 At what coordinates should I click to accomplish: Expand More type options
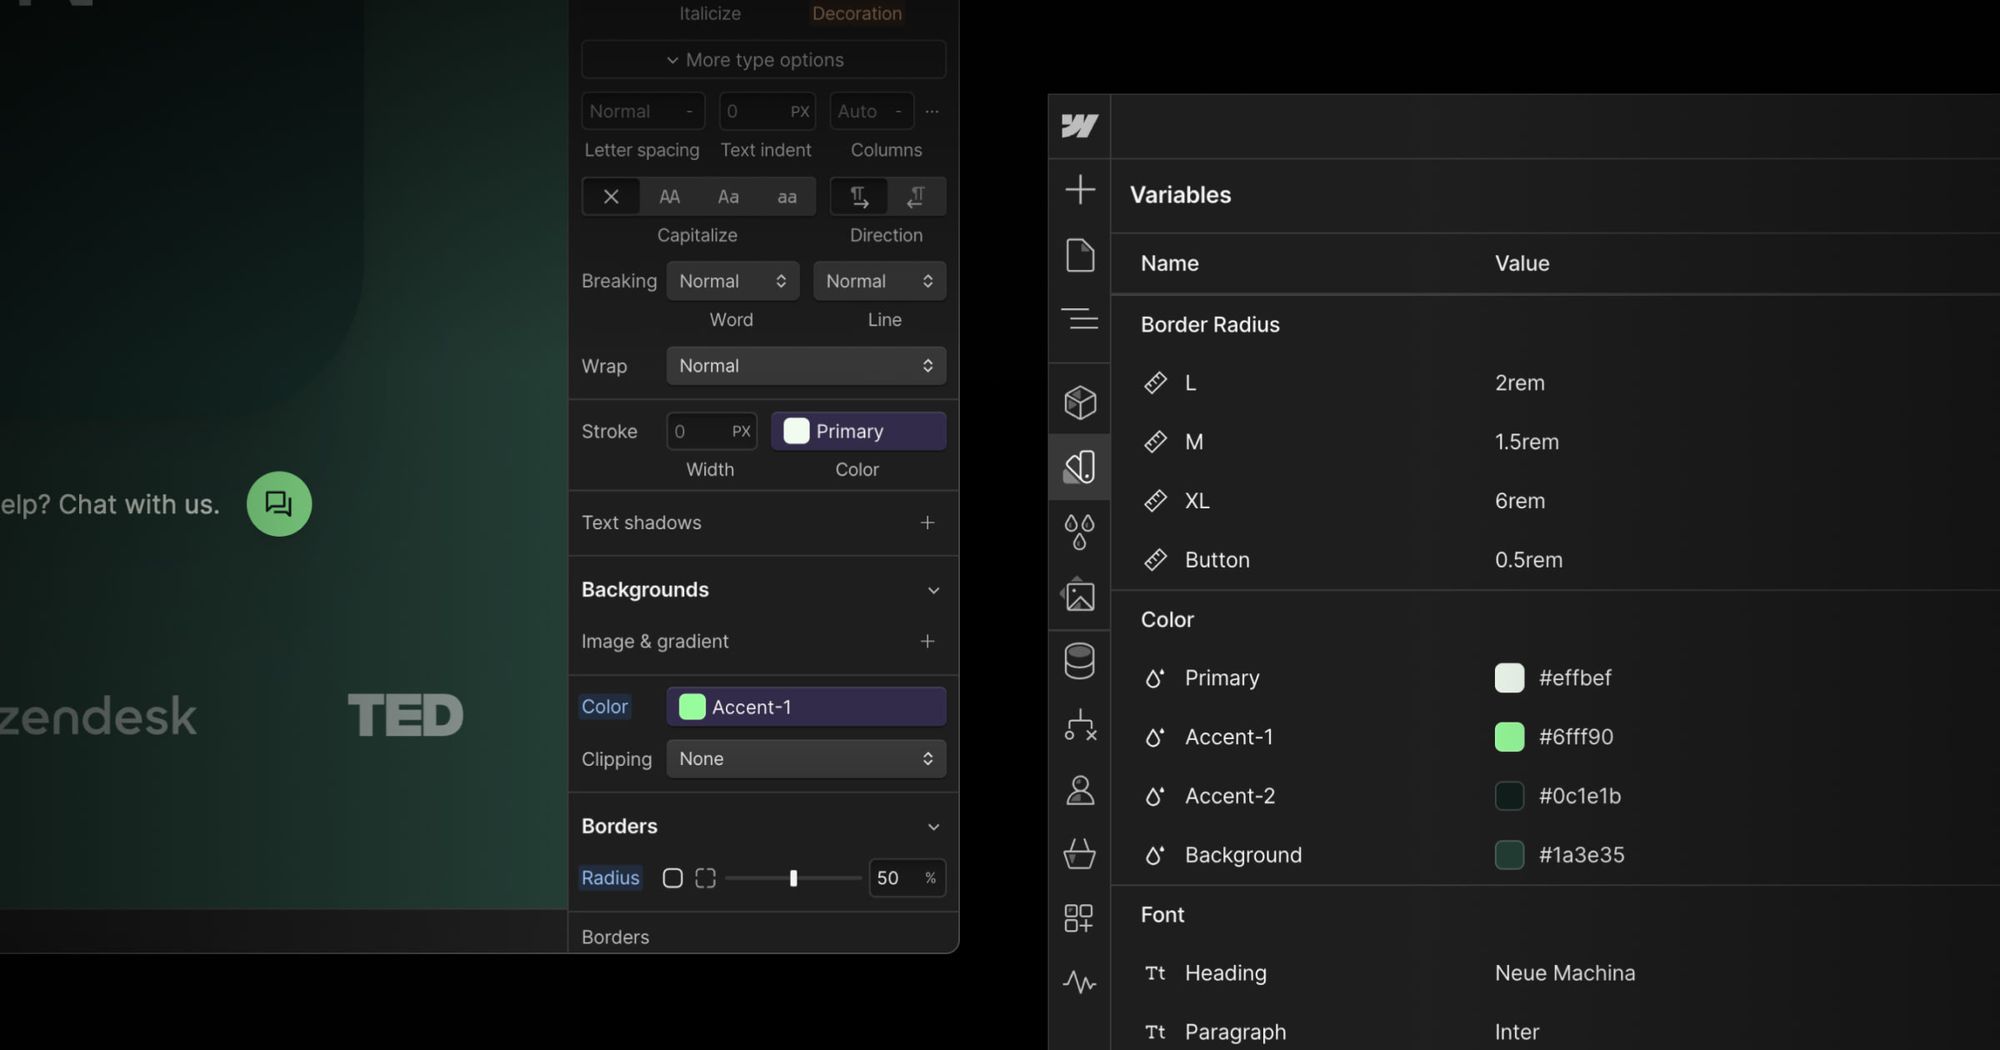tap(763, 59)
